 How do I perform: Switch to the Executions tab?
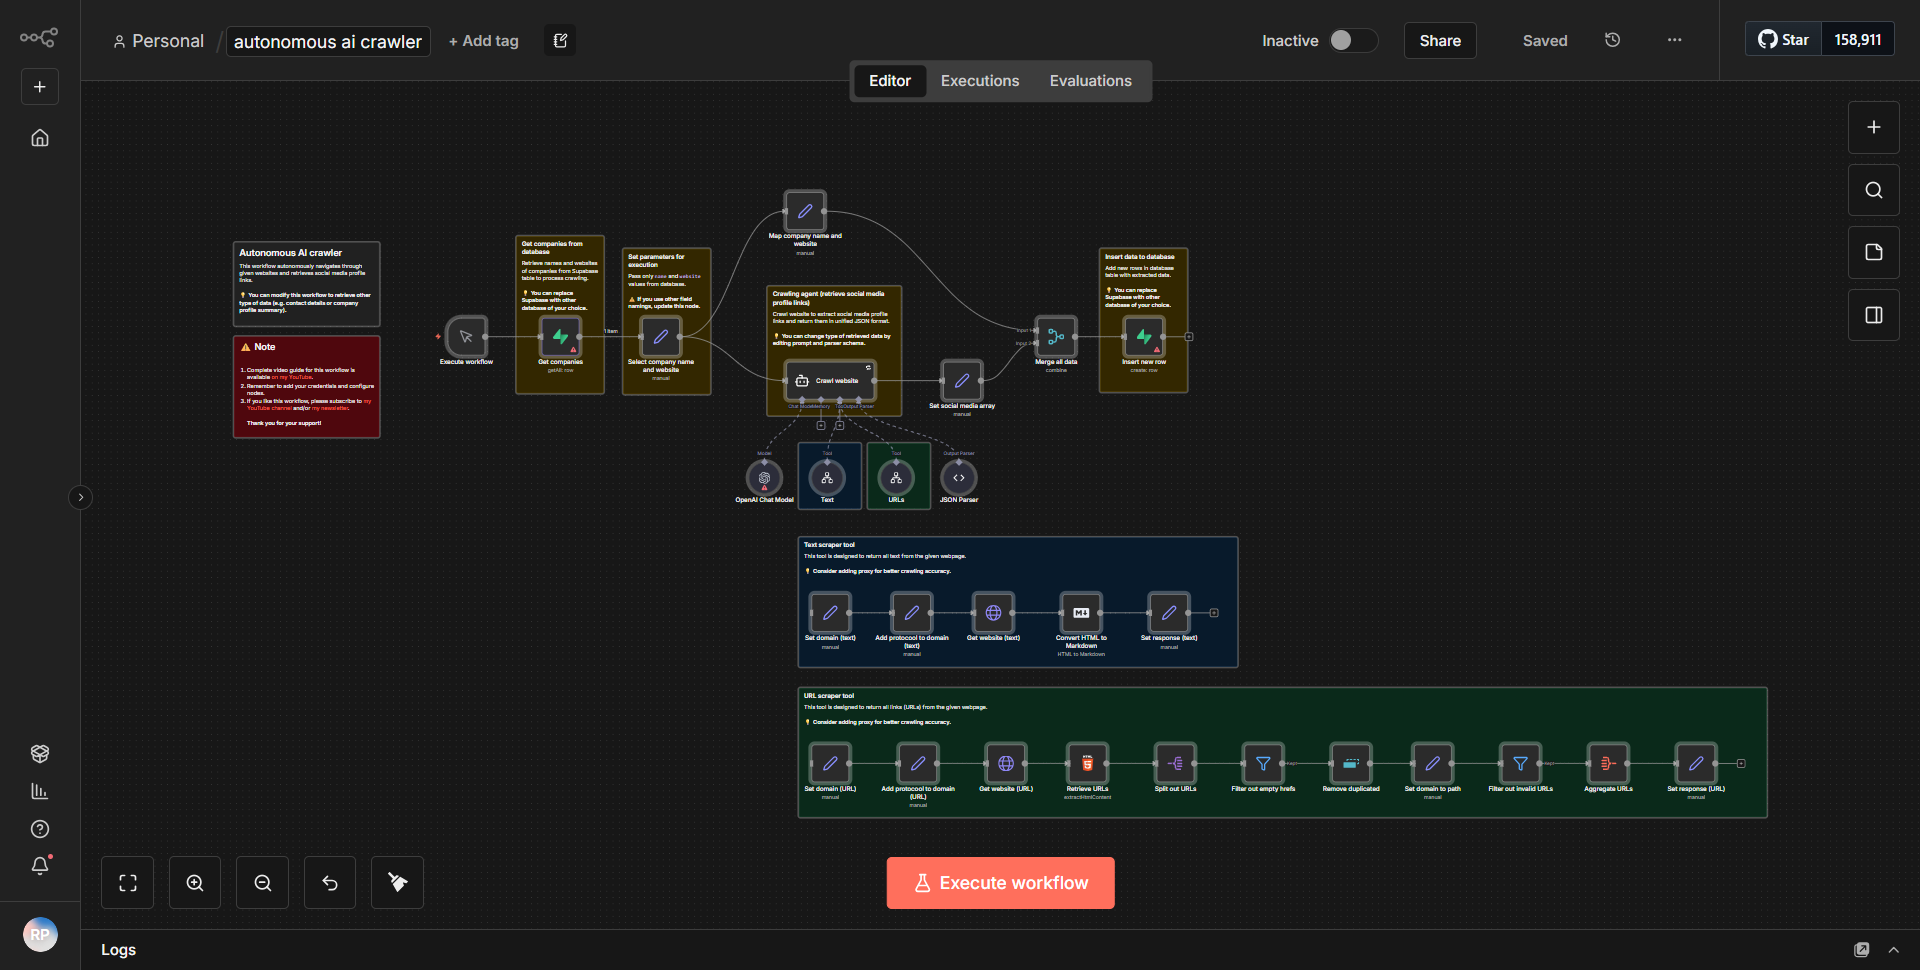[979, 80]
